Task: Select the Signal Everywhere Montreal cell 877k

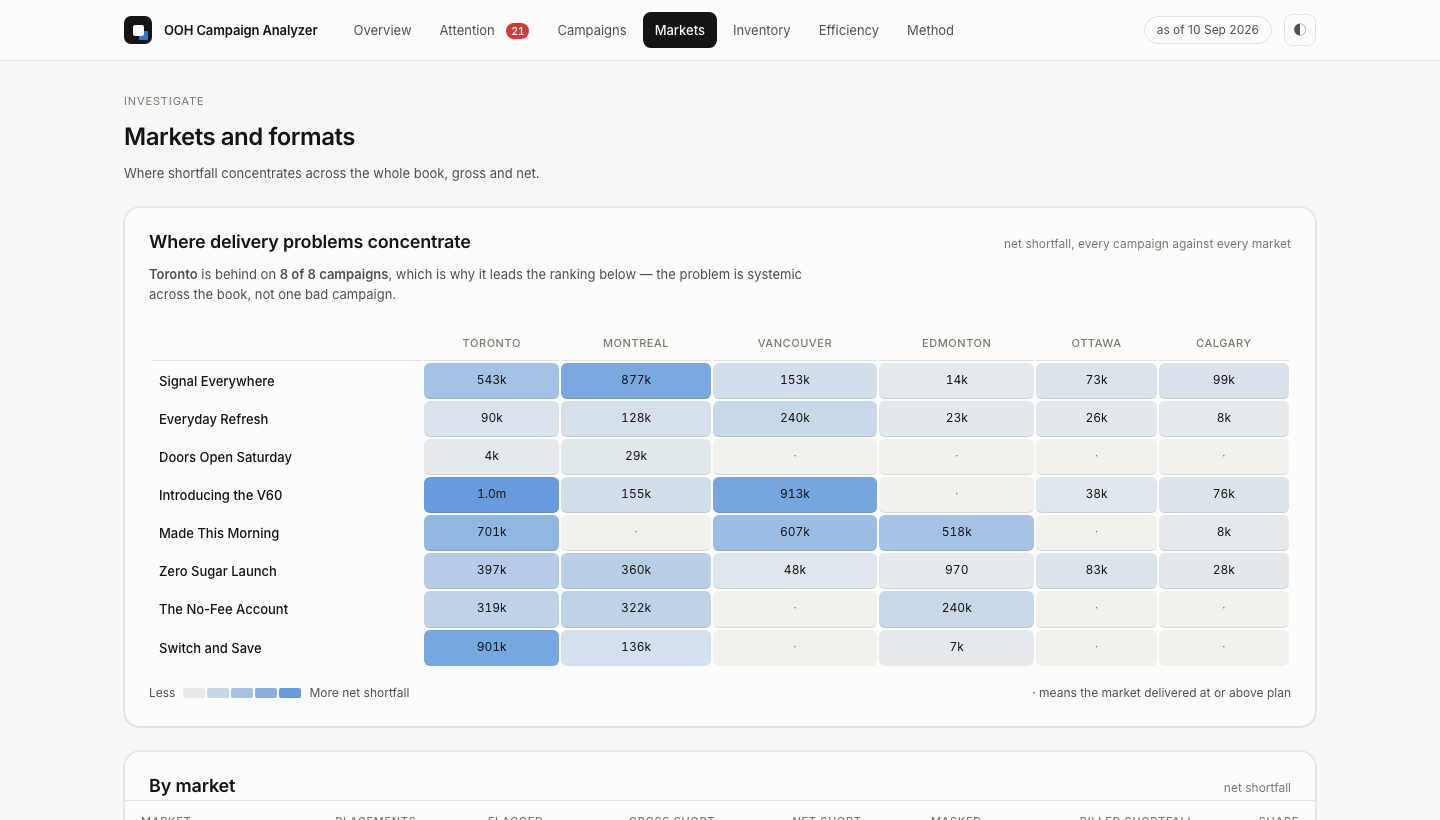Action: pos(636,380)
